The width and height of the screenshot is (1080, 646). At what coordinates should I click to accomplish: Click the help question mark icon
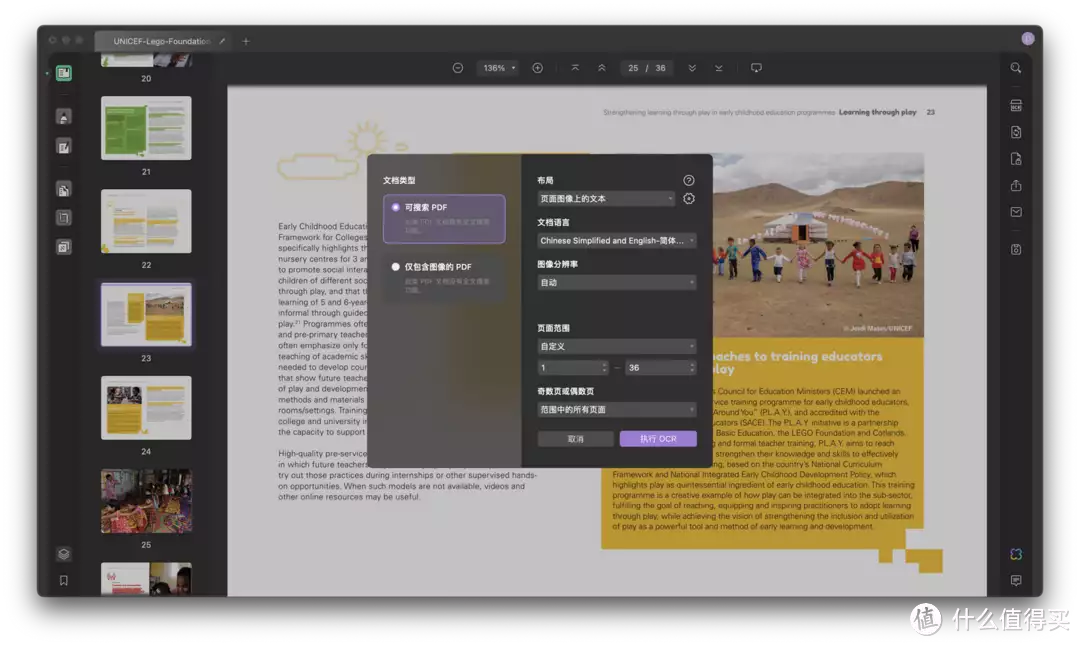[689, 180]
